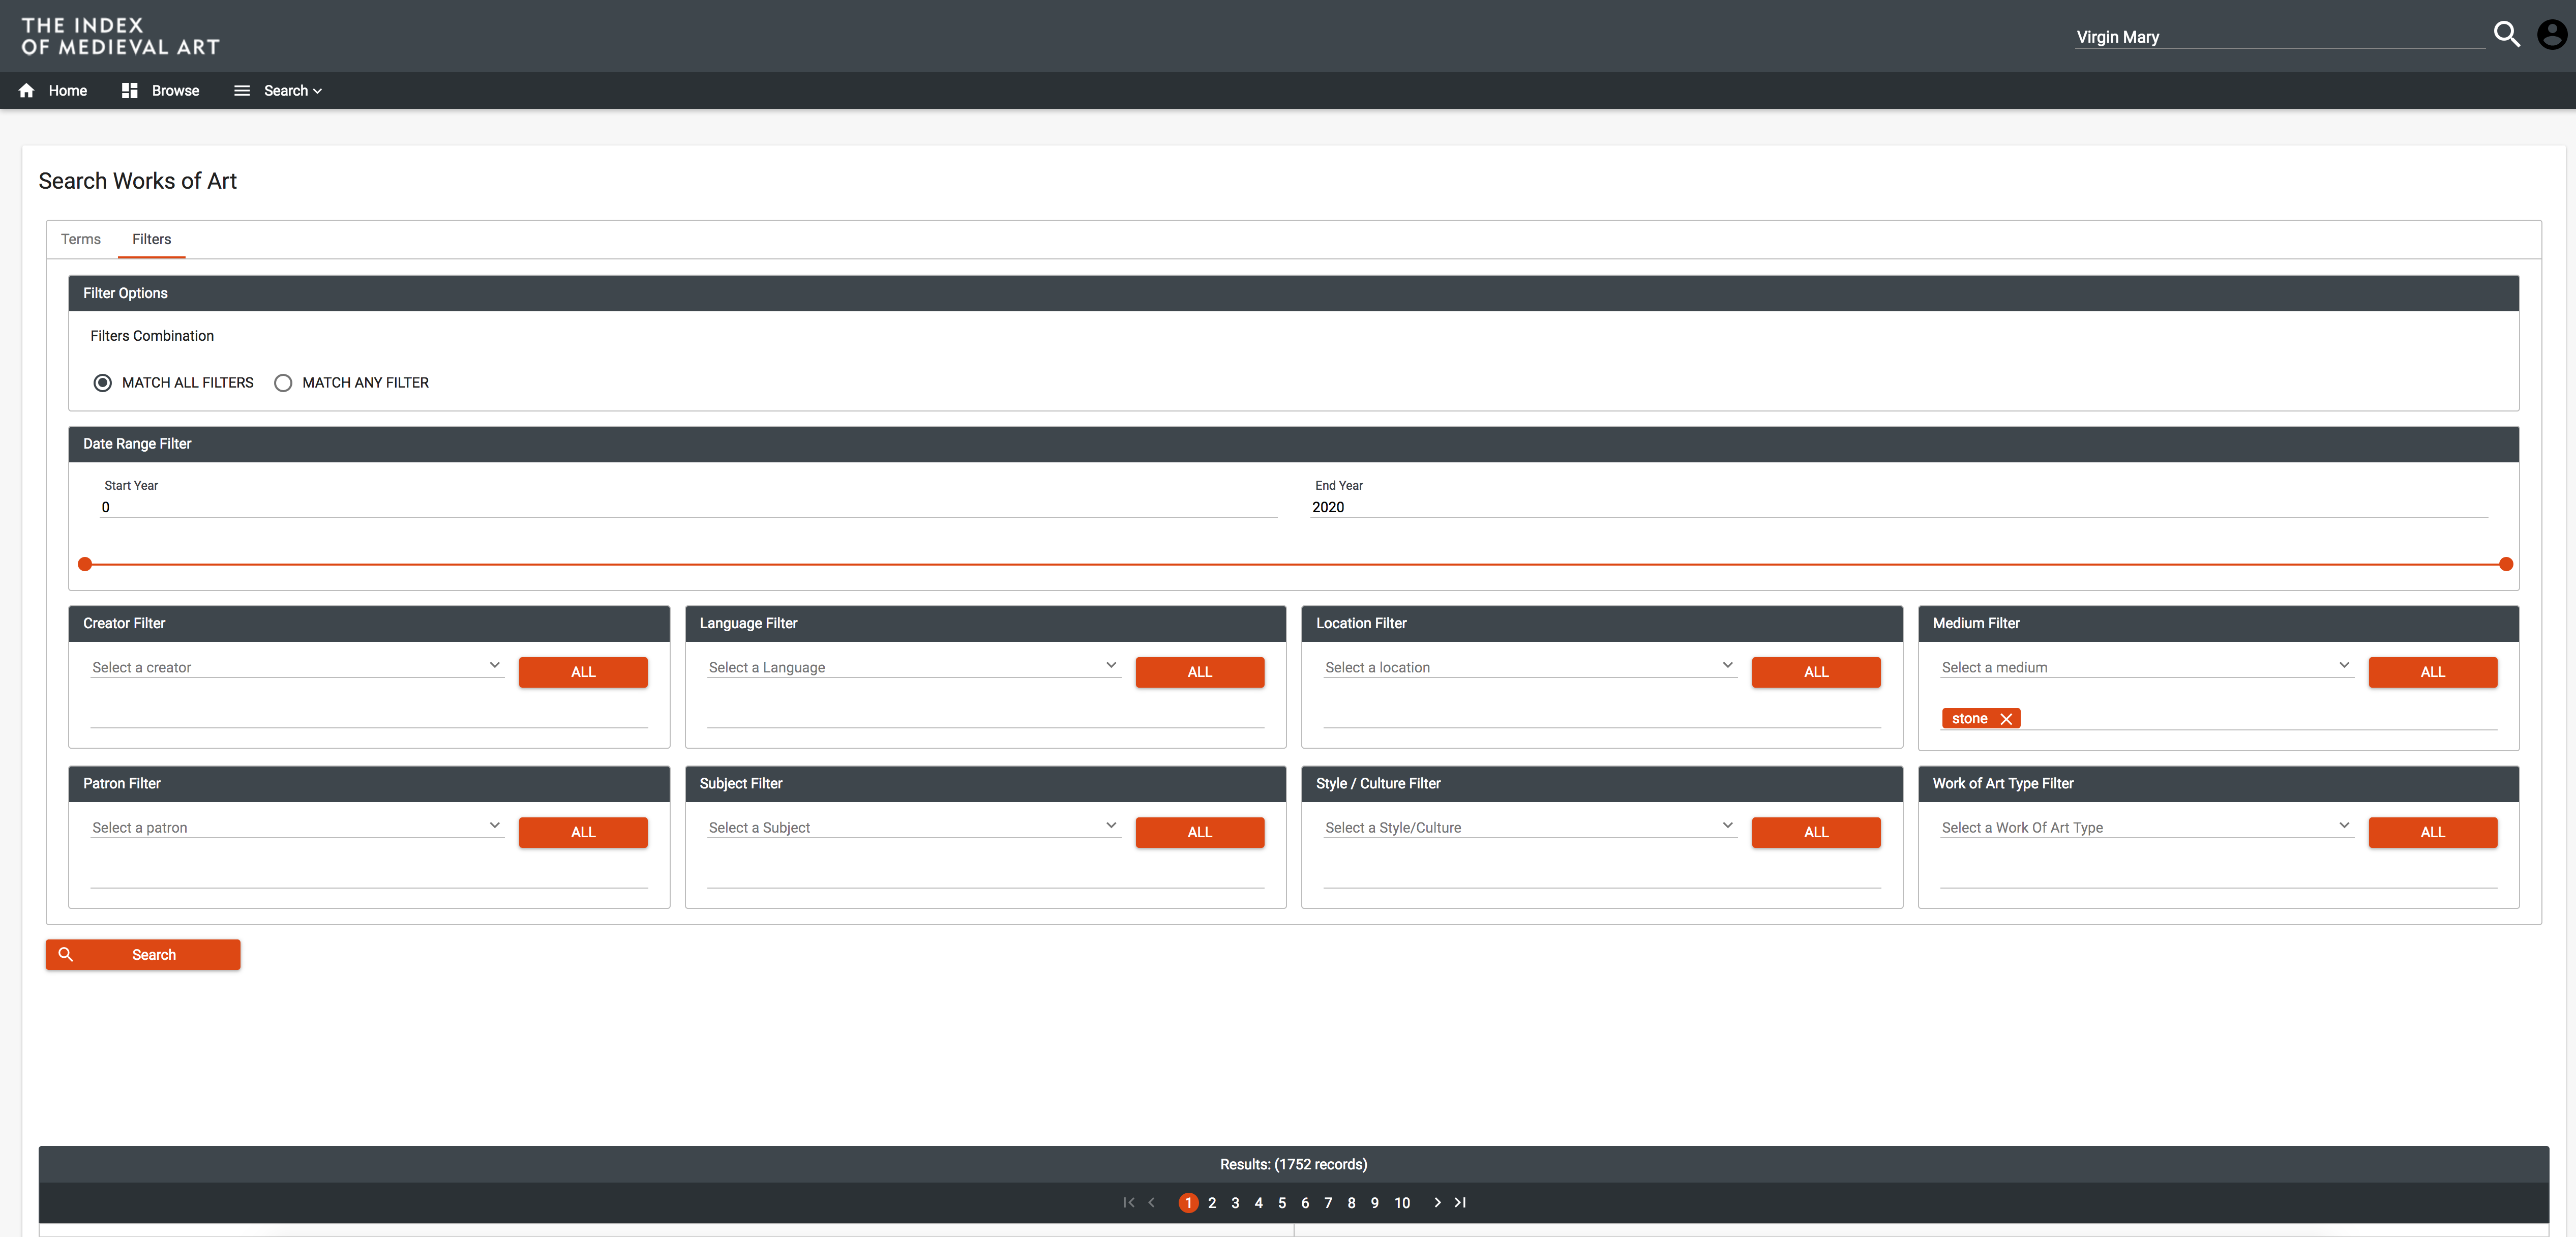Image resolution: width=2576 pixels, height=1237 pixels.
Task: Open the Select a Style/Culture dropdown
Action: 1530,828
